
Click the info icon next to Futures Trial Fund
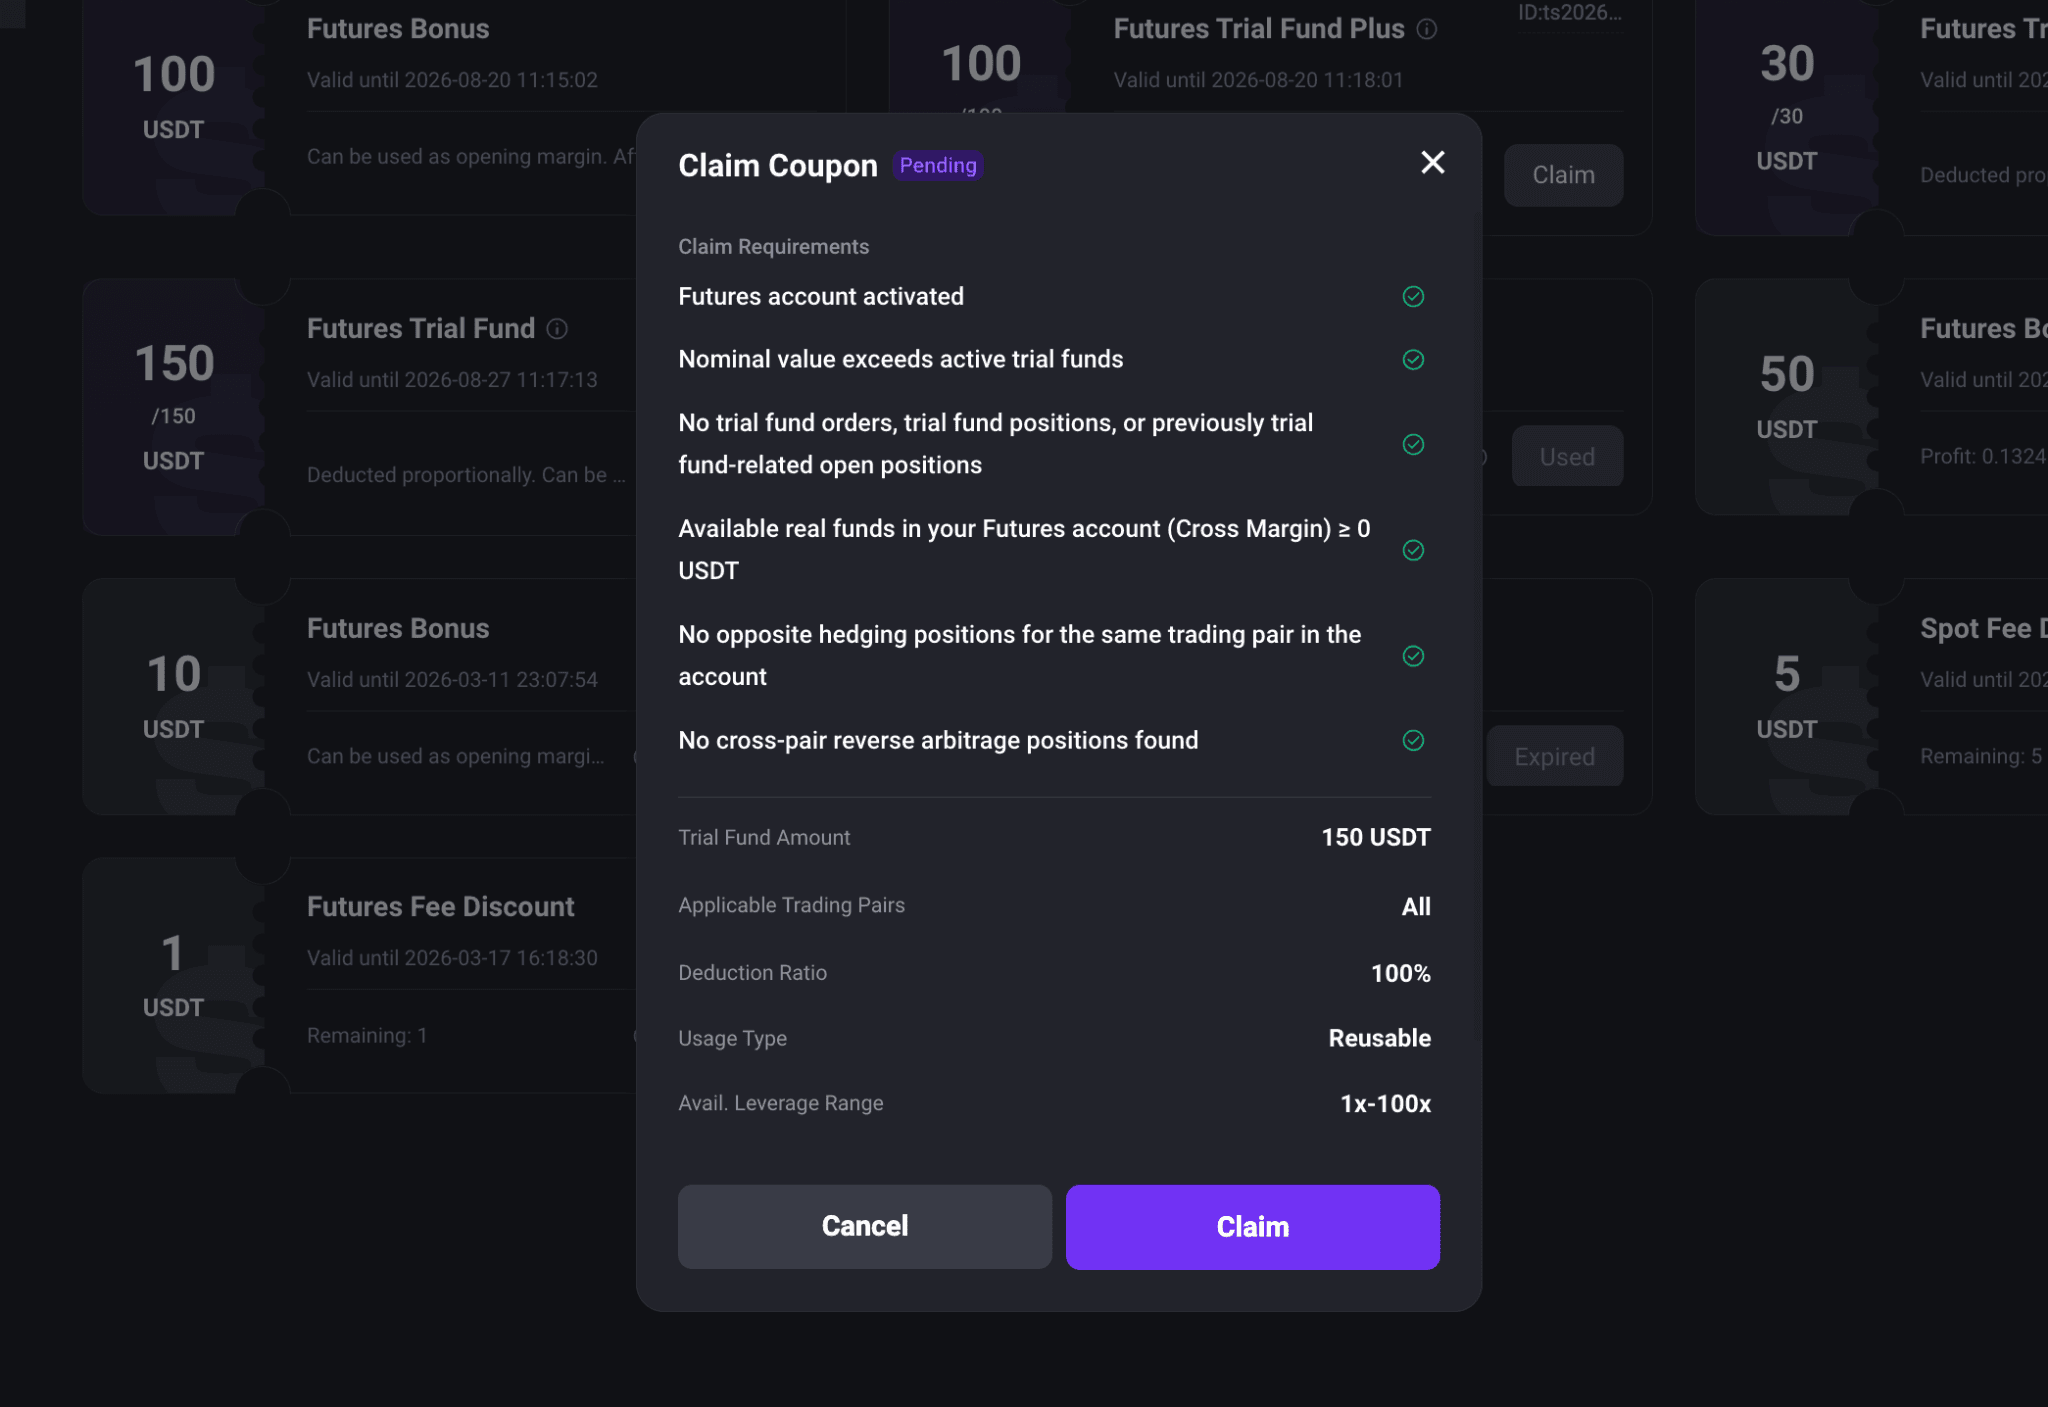click(558, 329)
